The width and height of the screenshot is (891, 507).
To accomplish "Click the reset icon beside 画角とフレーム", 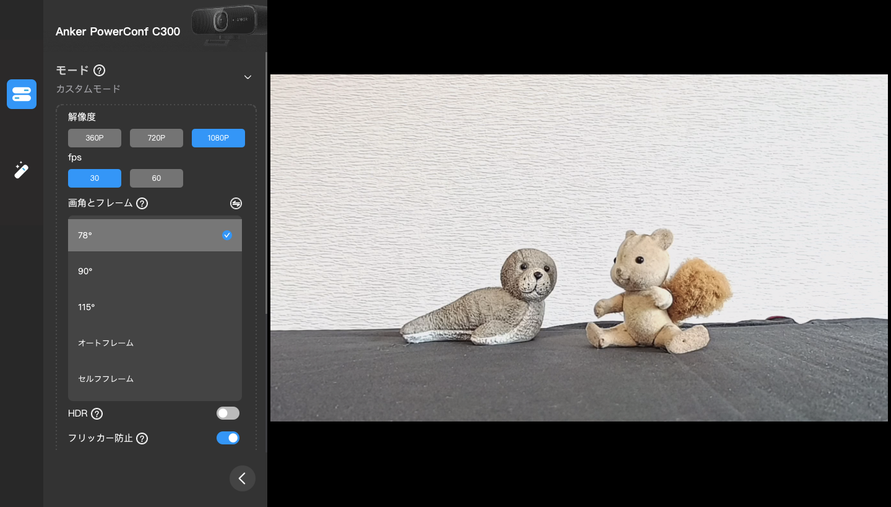I will tap(236, 203).
